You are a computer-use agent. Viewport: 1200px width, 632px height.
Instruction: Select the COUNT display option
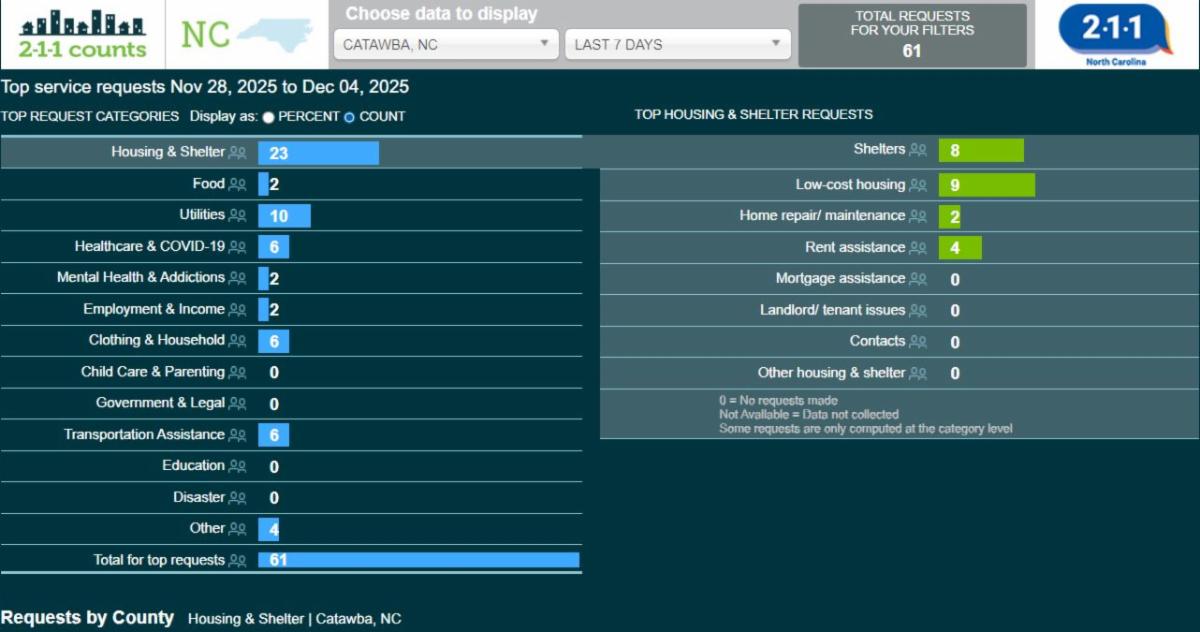[x=349, y=117]
